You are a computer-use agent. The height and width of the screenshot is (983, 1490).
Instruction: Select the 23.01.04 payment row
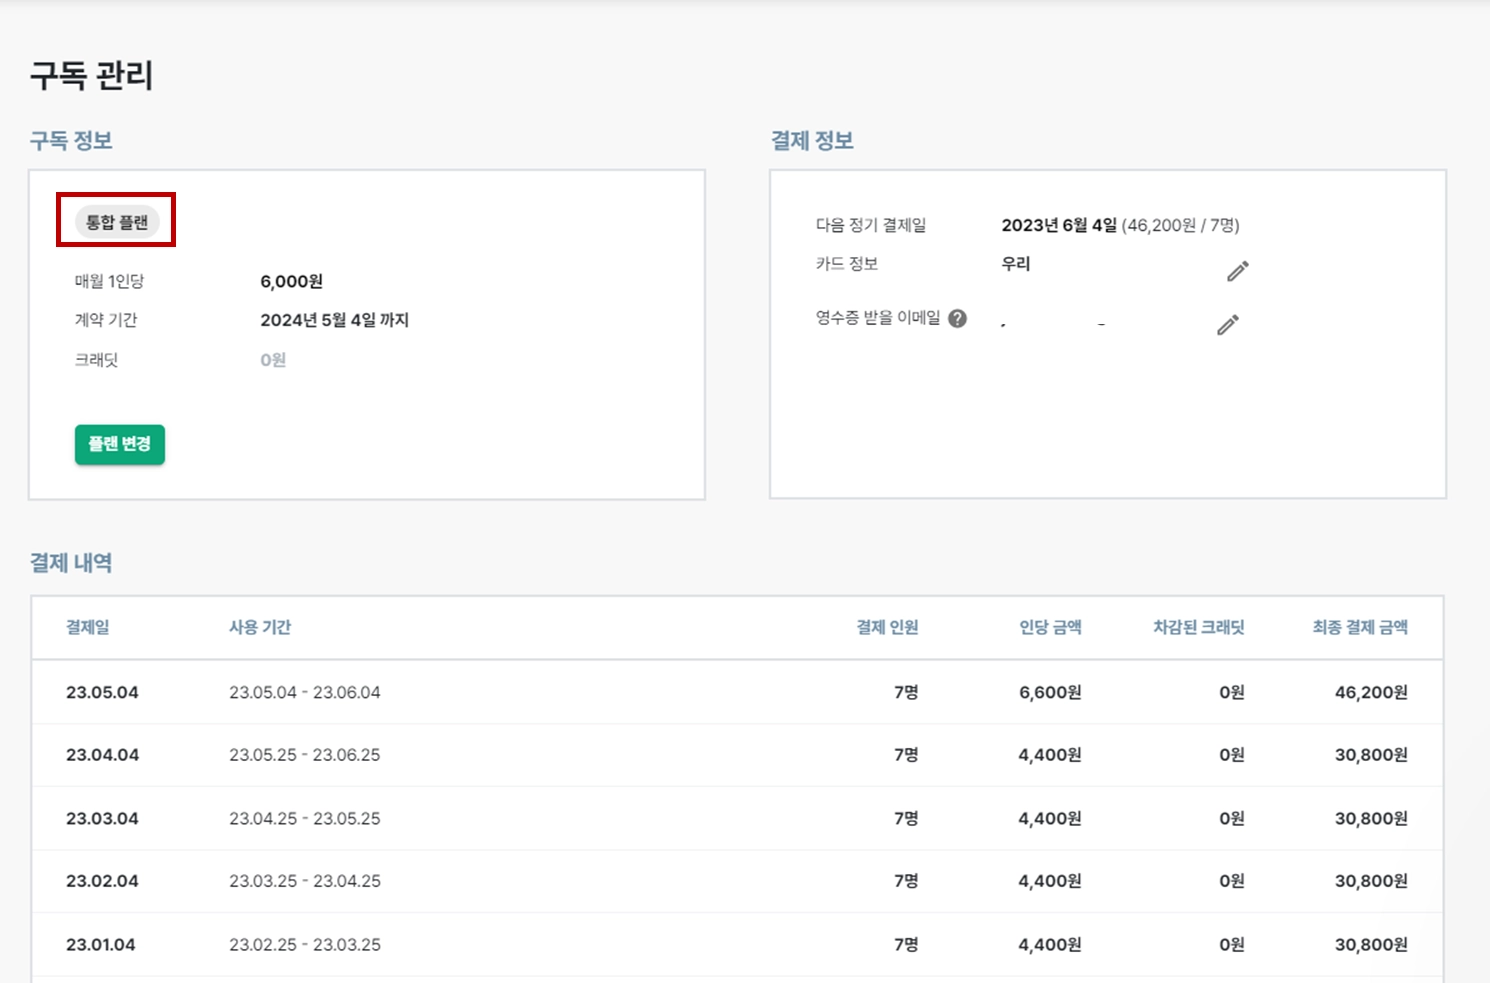tap(737, 944)
